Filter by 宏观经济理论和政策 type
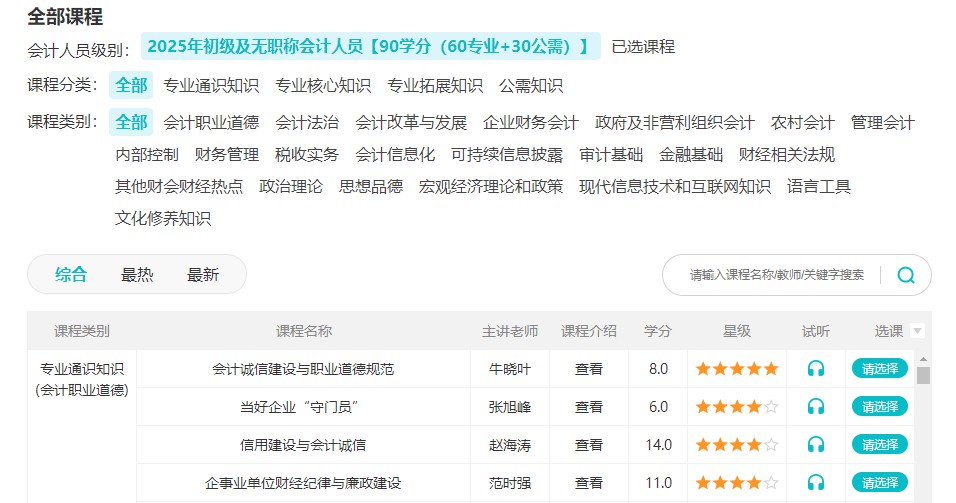 click(x=491, y=187)
